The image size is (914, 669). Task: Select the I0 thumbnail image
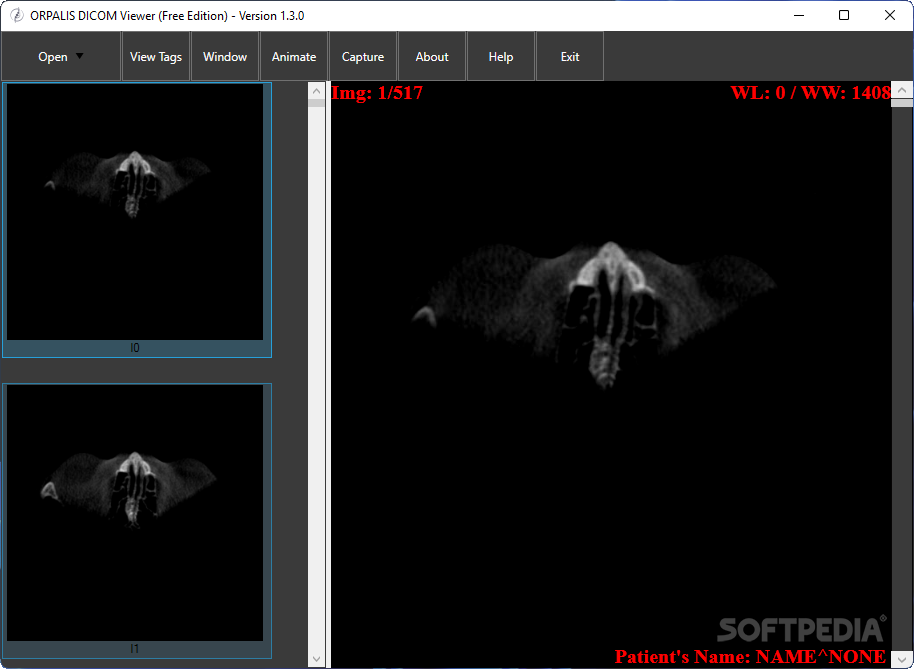coord(135,212)
